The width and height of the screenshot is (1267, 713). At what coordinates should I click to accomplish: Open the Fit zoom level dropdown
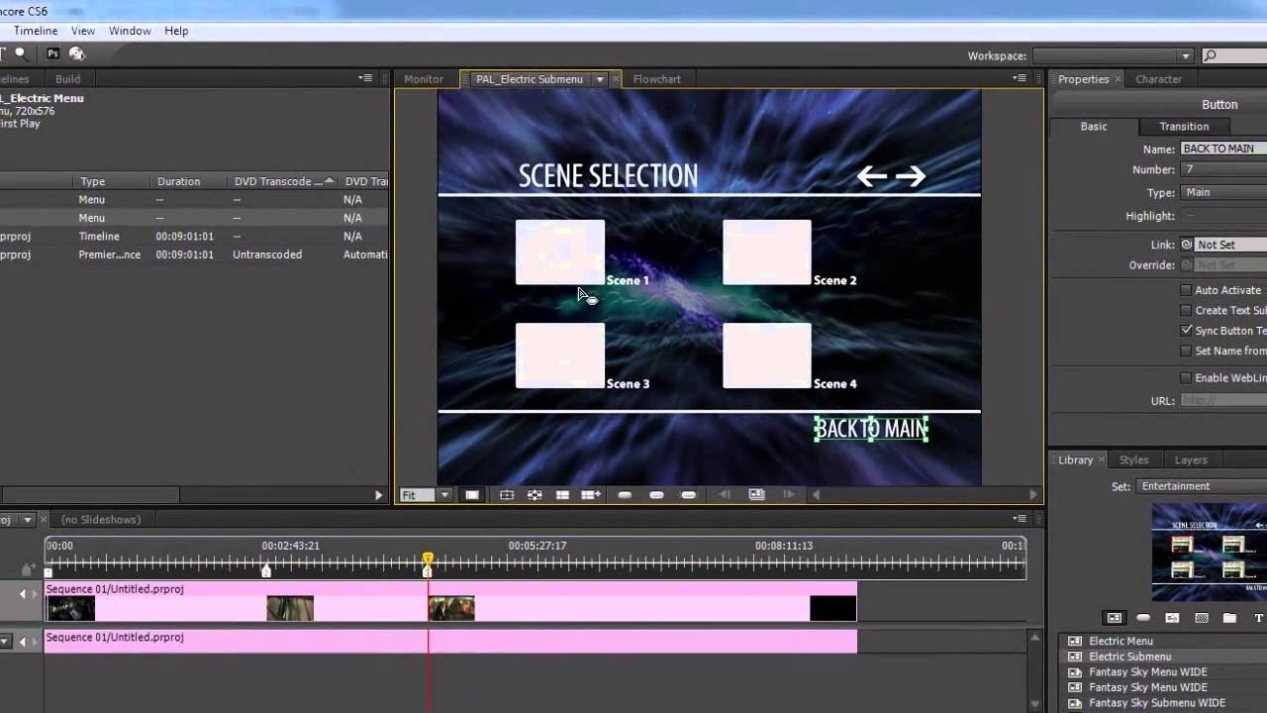[445, 495]
